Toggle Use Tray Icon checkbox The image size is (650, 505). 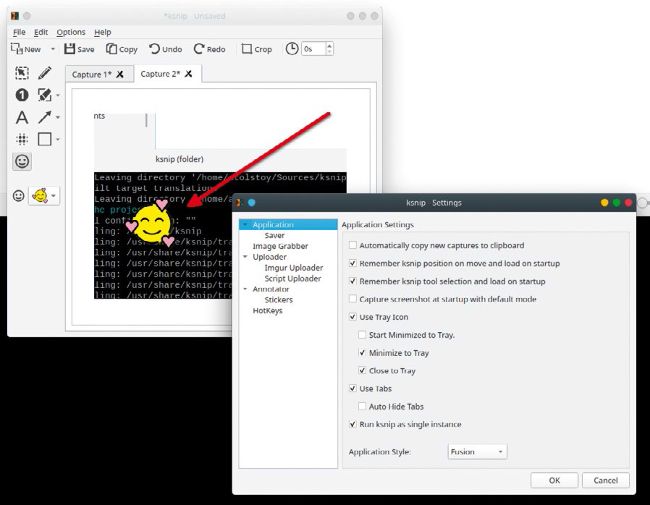pyautogui.click(x=353, y=317)
